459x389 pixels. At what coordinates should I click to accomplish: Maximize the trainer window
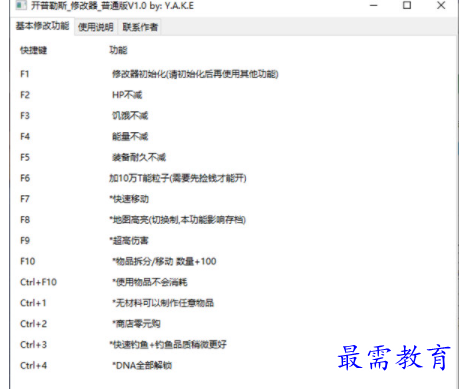click(x=407, y=5)
